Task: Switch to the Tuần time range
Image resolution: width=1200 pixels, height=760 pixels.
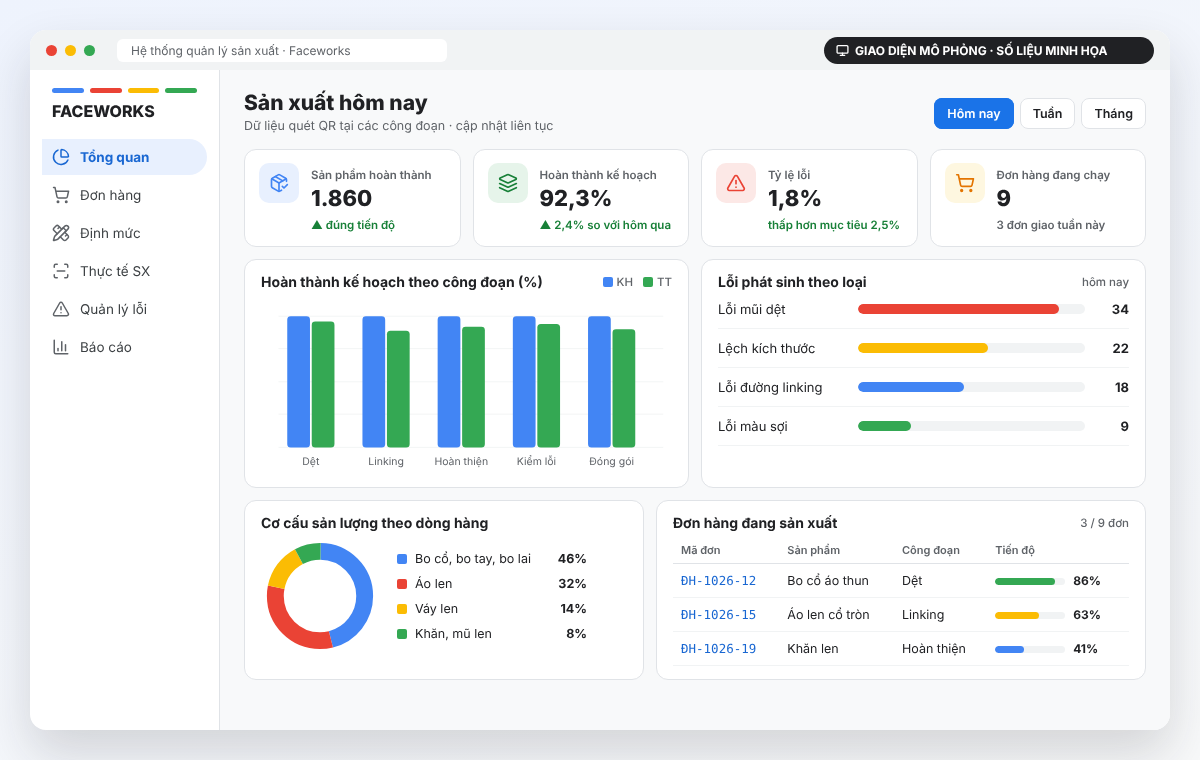Action: (x=1047, y=113)
